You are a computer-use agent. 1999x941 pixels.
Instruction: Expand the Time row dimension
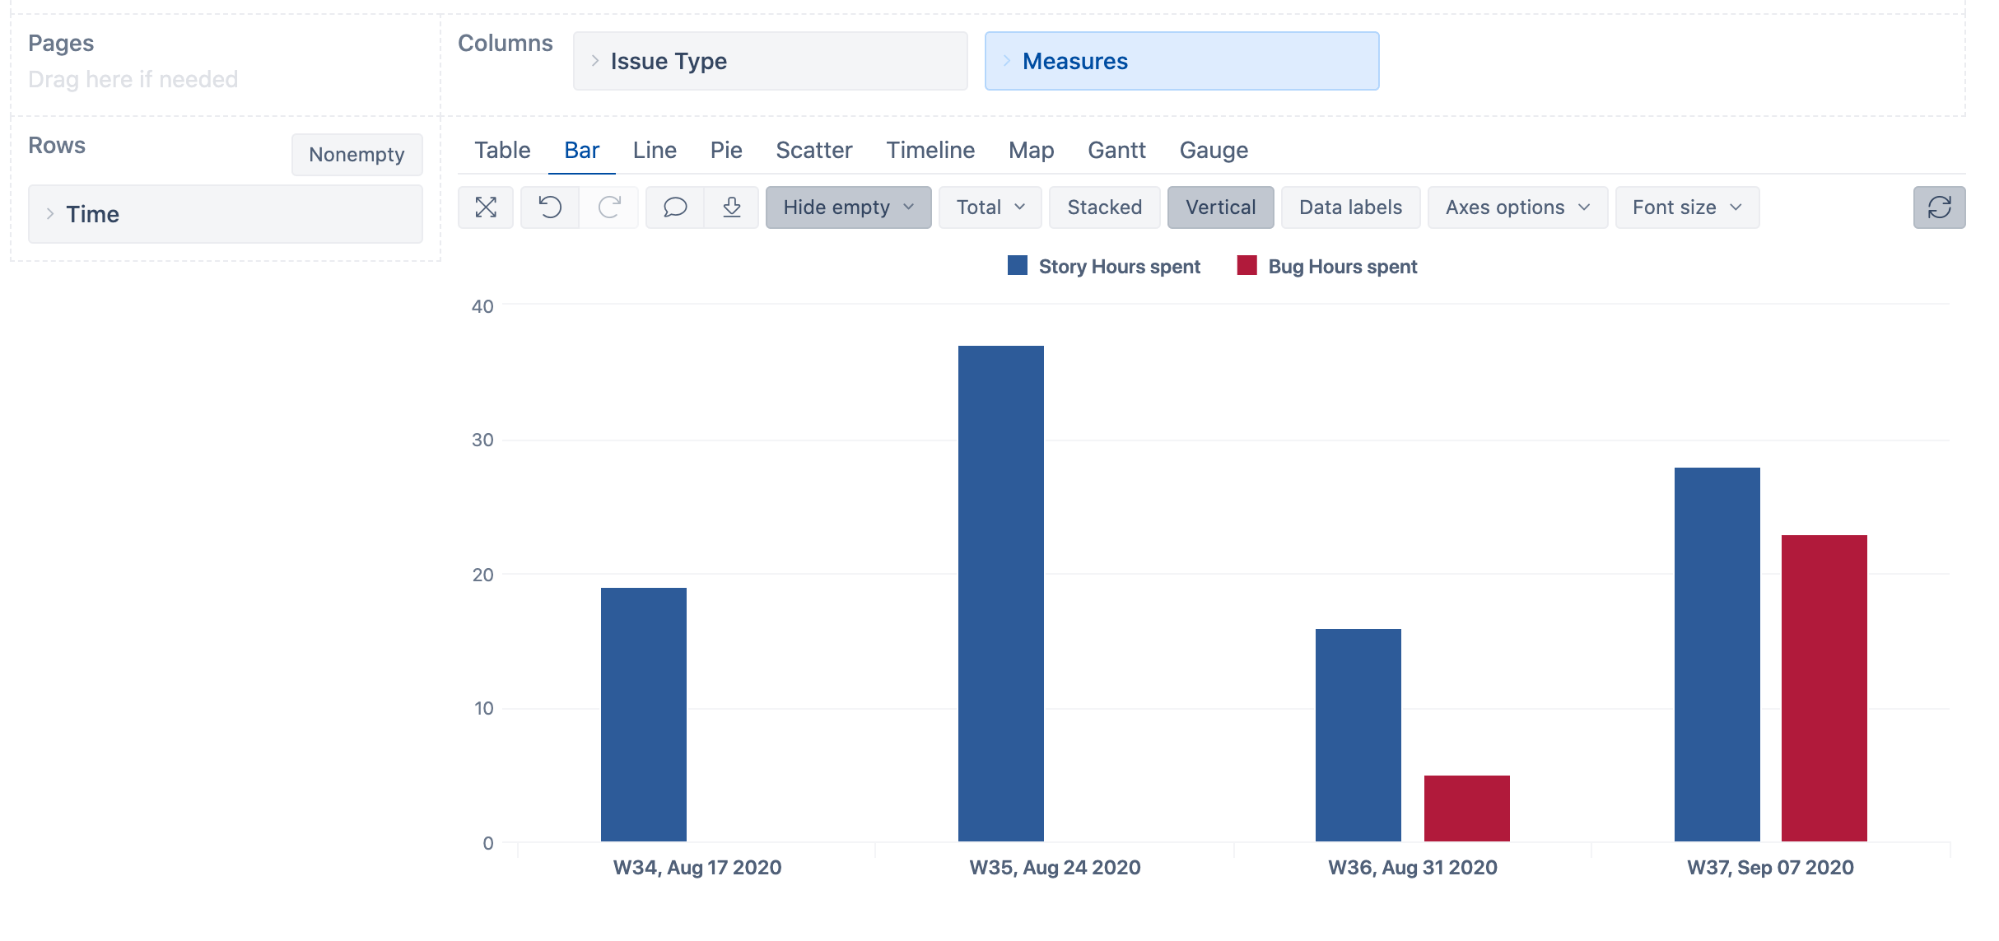click(x=50, y=214)
